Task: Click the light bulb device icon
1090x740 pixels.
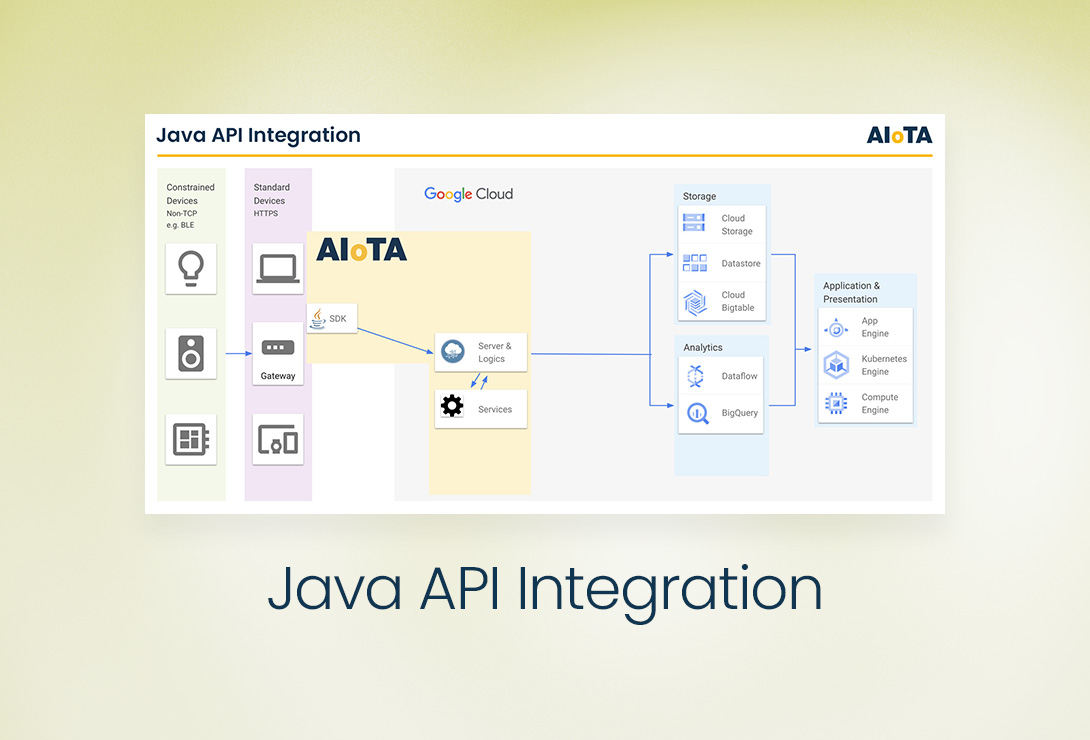Action: coord(190,268)
